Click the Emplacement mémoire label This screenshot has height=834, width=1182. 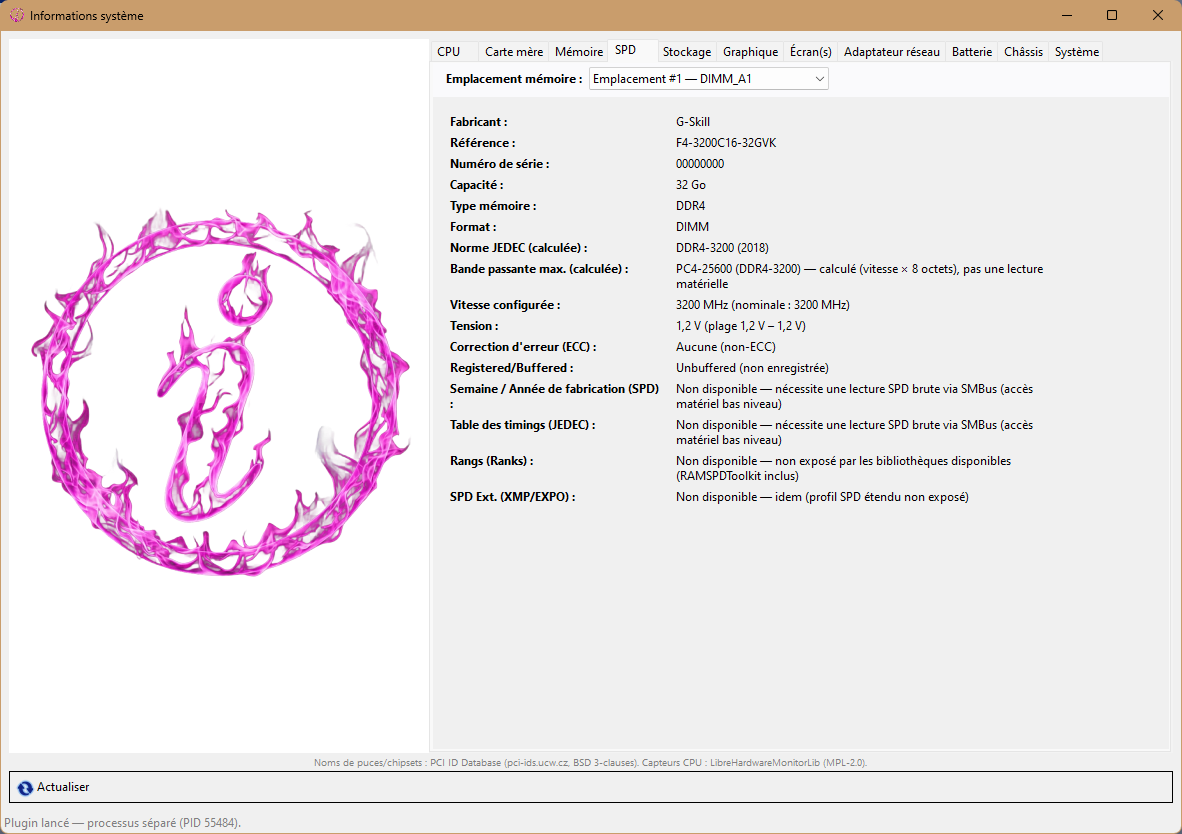513,78
